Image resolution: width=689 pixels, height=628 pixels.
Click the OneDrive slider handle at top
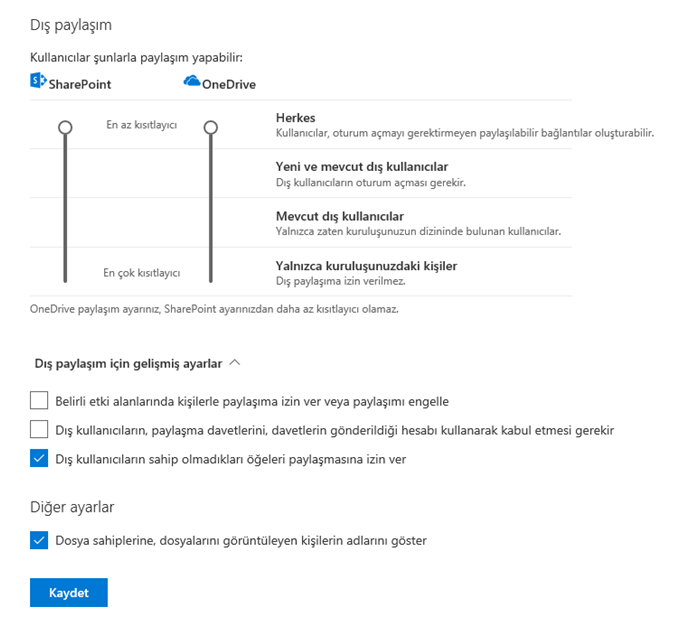coord(210,127)
